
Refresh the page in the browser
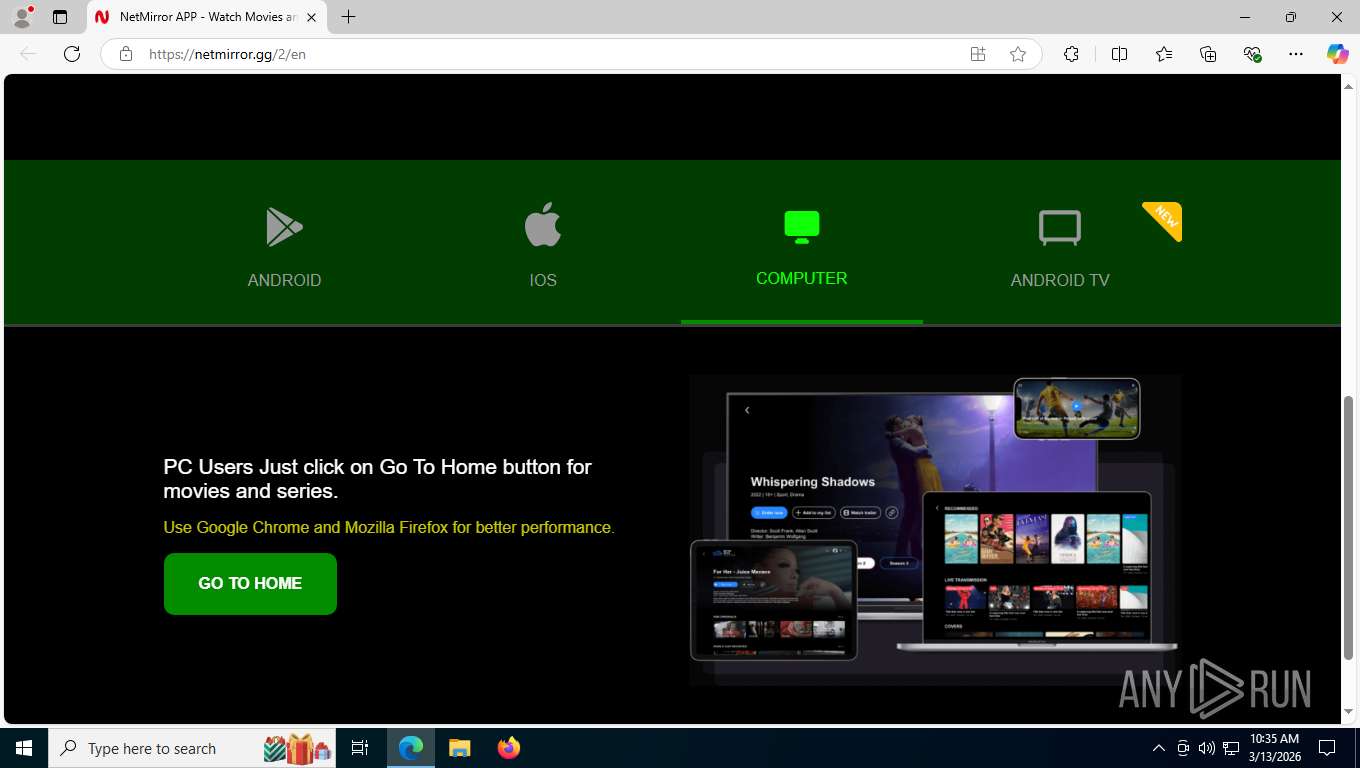click(x=72, y=54)
